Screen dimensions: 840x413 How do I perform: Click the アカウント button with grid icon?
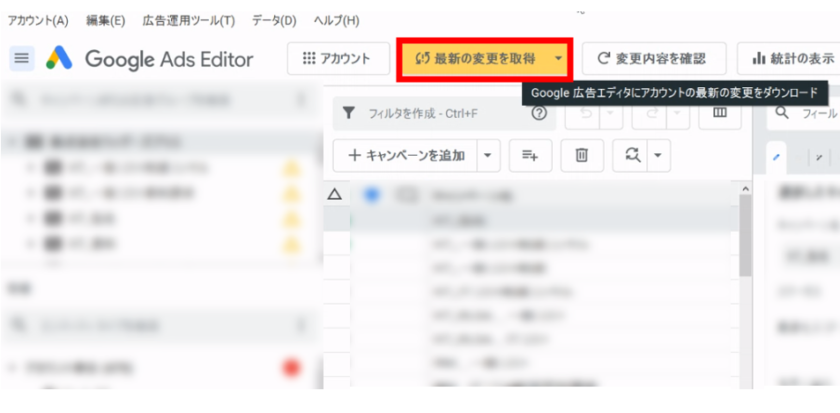pyautogui.click(x=337, y=59)
